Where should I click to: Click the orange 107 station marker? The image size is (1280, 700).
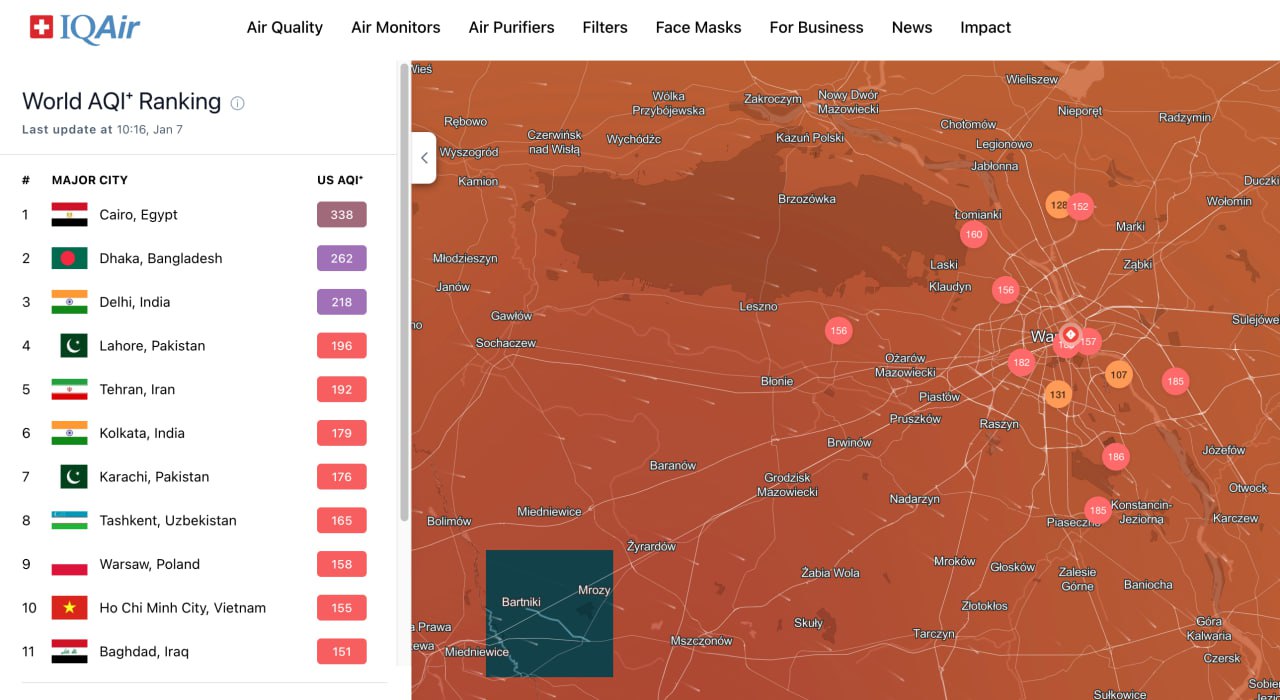coord(1119,375)
